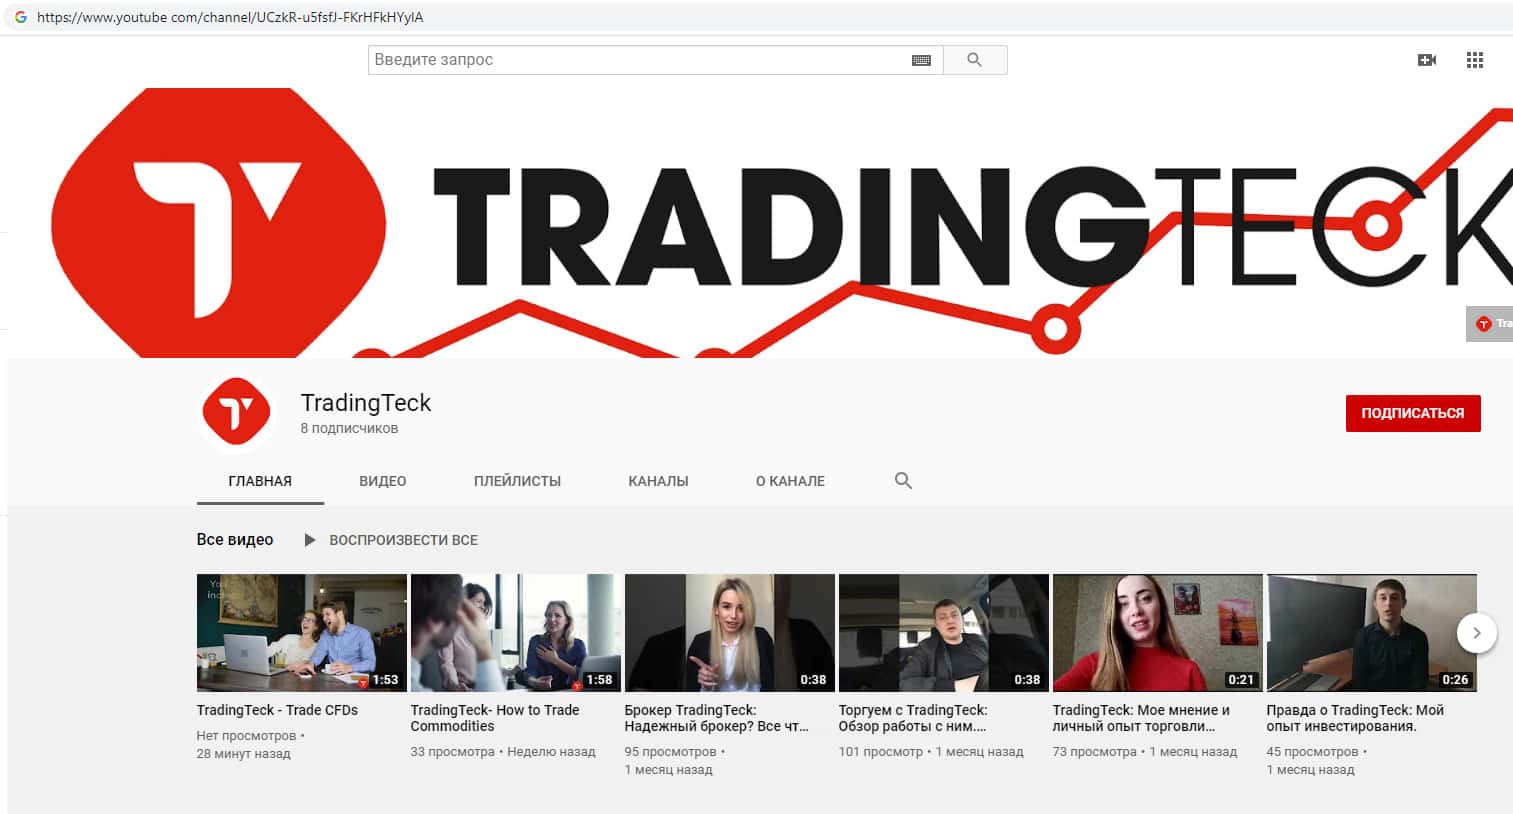Click the 0:21 duration badge
This screenshot has width=1513, height=814.
pyautogui.click(x=1241, y=680)
